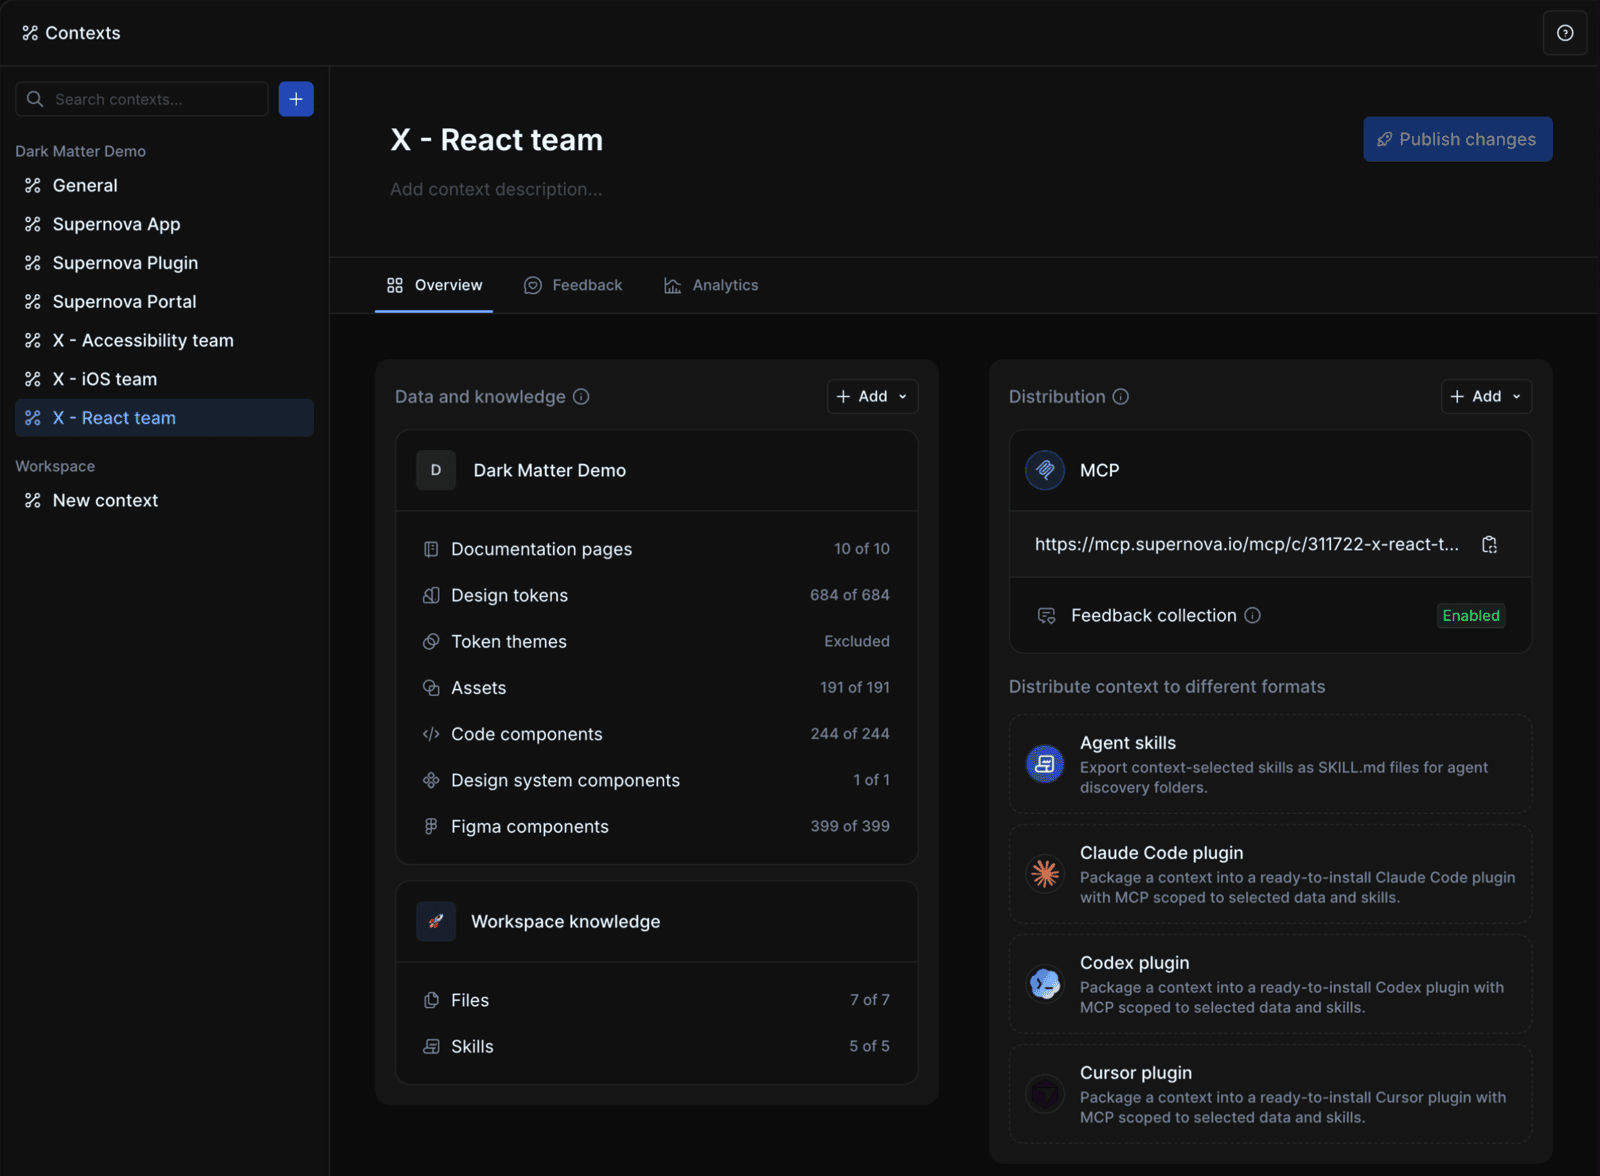This screenshot has width=1600, height=1176.
Task: Open info icon beside Feedback collection
Action: pyautogui.click(x=1252, y=615)
